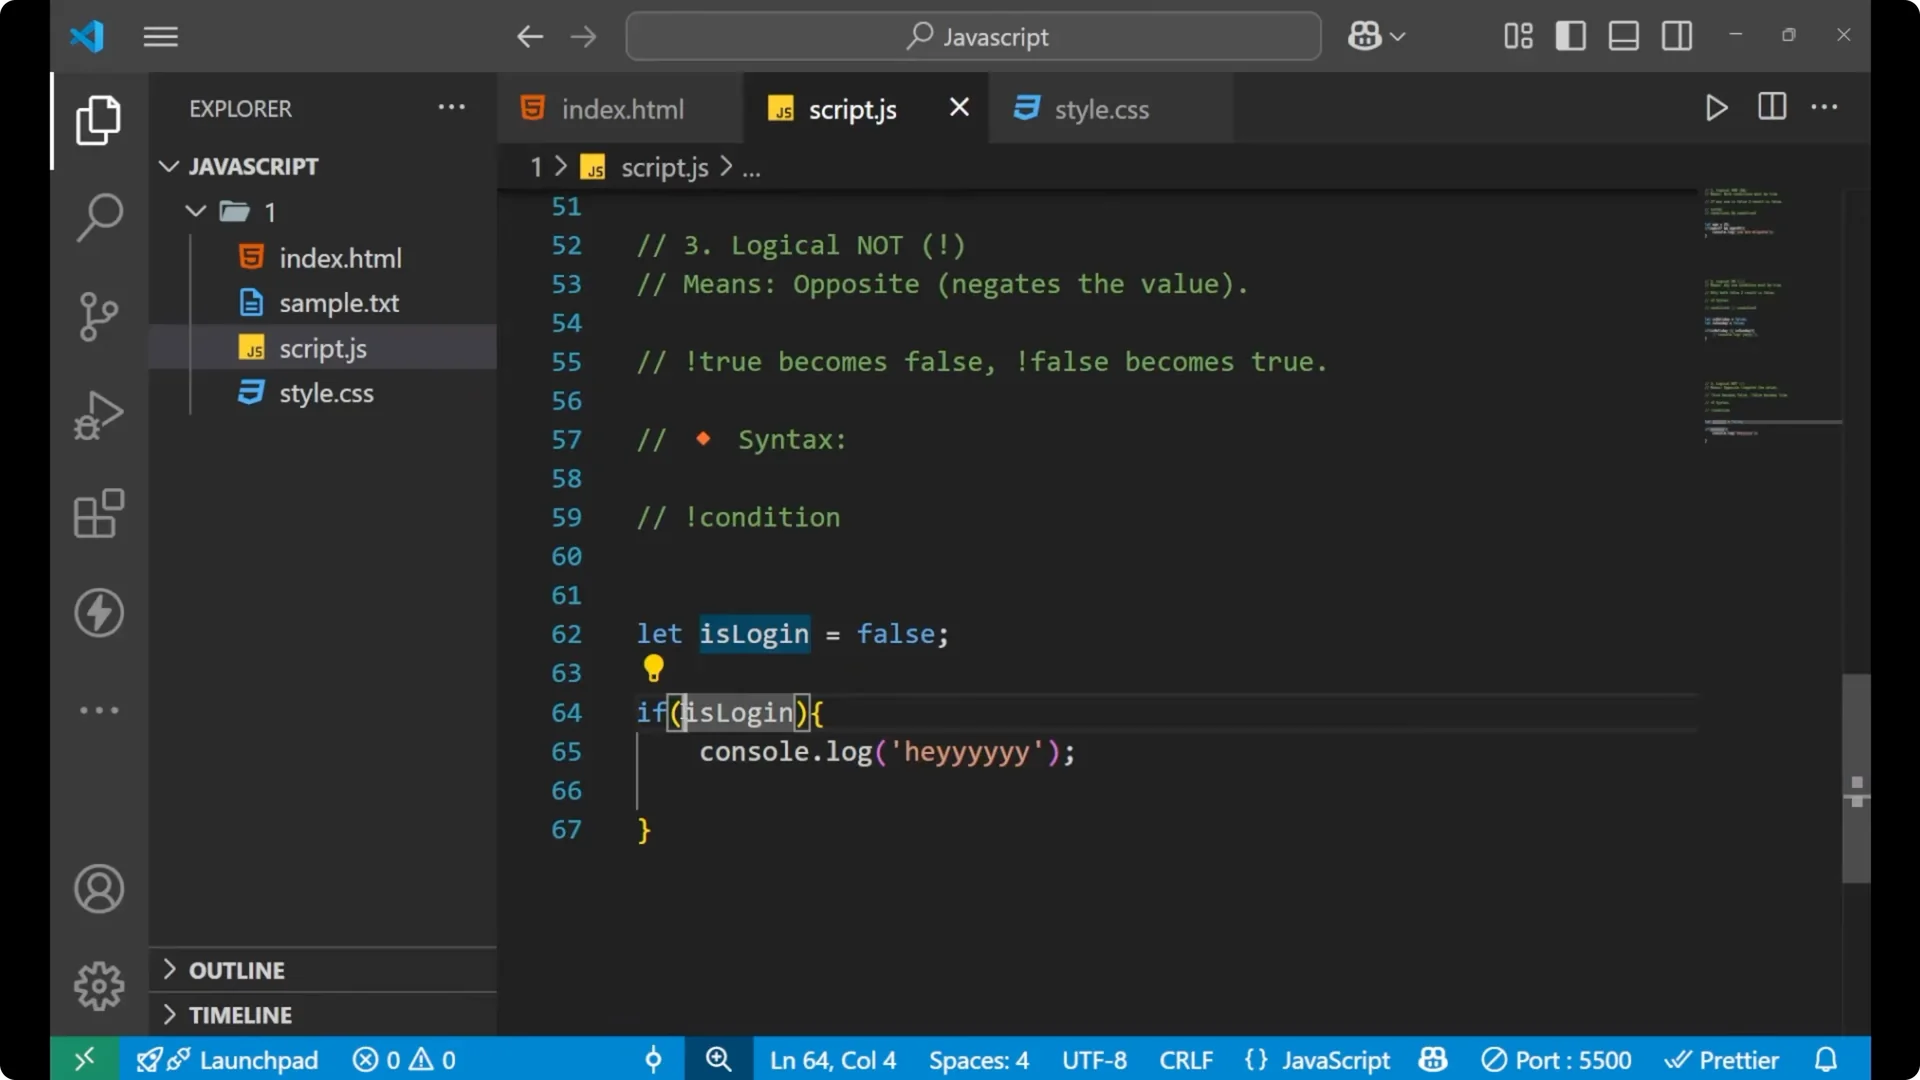1920x1080 pixels.
Task: Open the style.css tab
Action: tap(1103, 108)
